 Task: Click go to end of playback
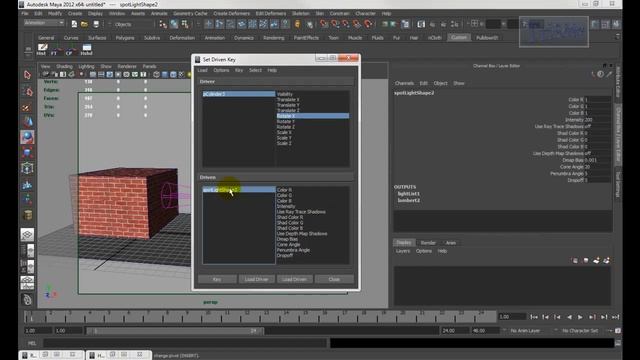(616, 317)
